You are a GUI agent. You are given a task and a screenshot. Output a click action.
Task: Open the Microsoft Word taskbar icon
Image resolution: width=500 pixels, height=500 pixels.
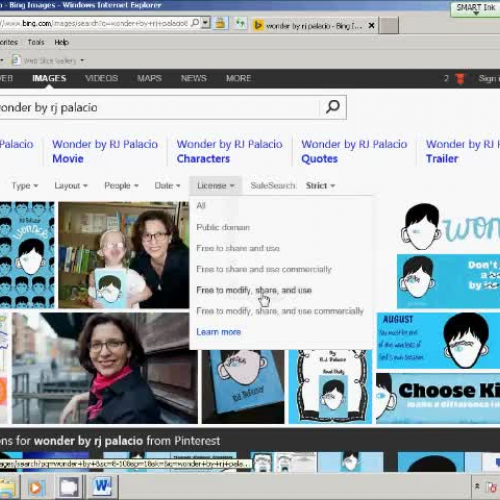(x=103, y=487)
